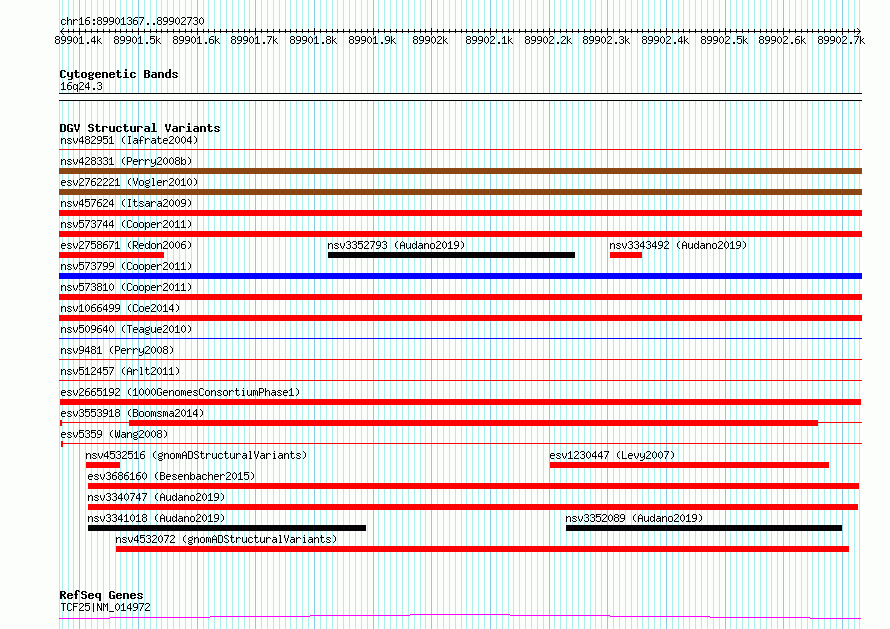
Task: Open the nsv4532516 (gnomADStructuralVariants) text label
Action: [x=196, y=455]
